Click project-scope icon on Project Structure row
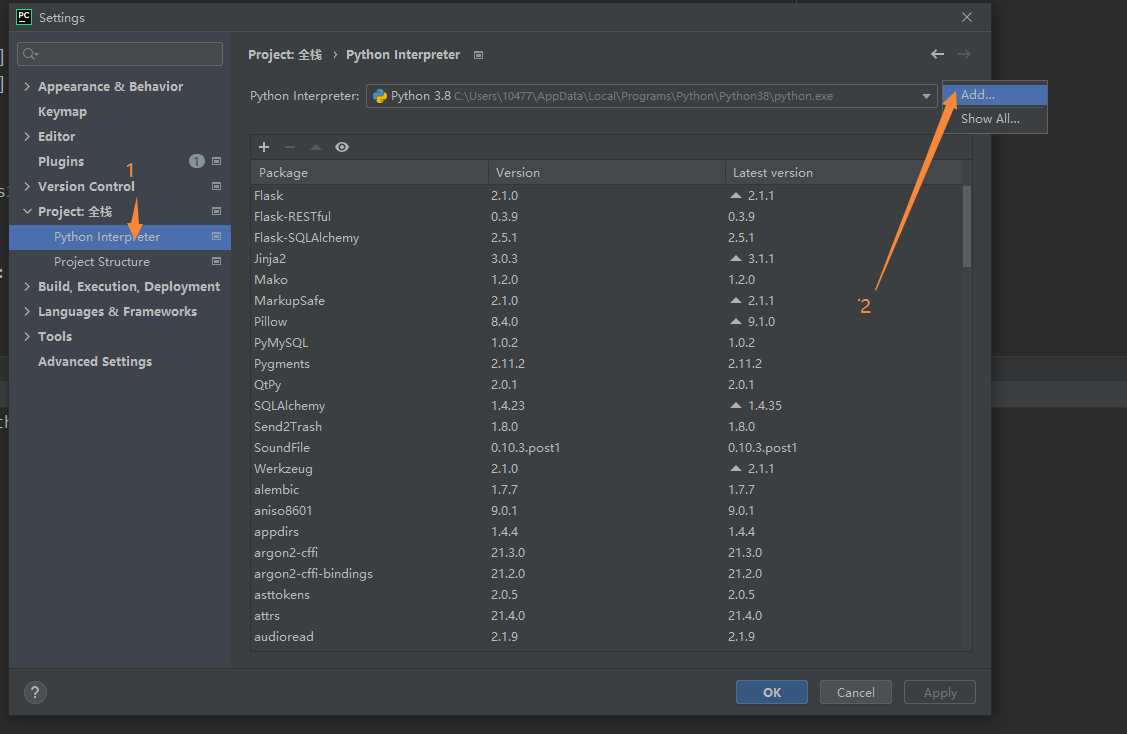The height and width of the screenshot is (734, 1127). click(x=216, y=262)
